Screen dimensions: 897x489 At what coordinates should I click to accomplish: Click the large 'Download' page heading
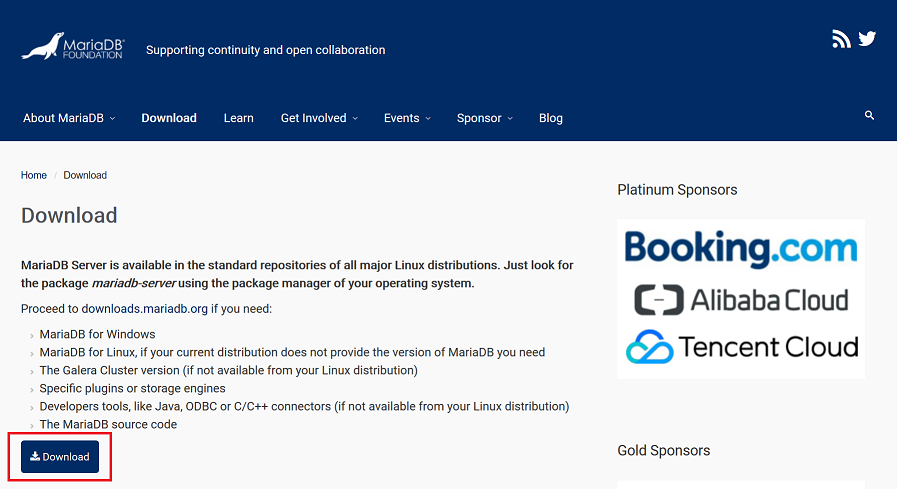(x=69, y=216)
